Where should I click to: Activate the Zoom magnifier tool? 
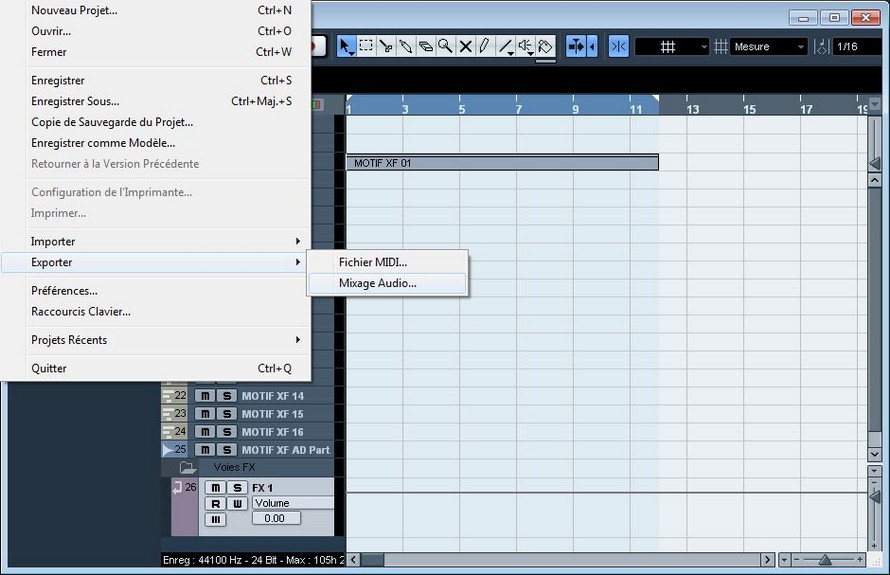pyautogui.click(x=445, y=46)
